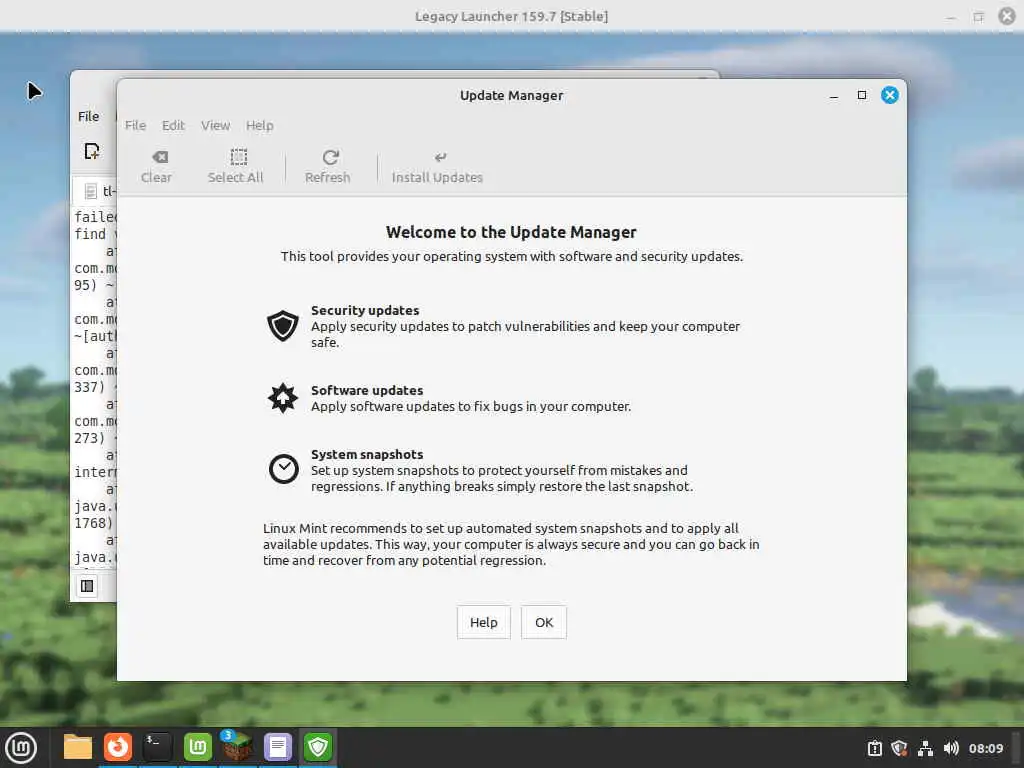Screen dimensions: 1024x768
Task: Click Update Manager shield icon in the taskbar
Action: [318, 747]
